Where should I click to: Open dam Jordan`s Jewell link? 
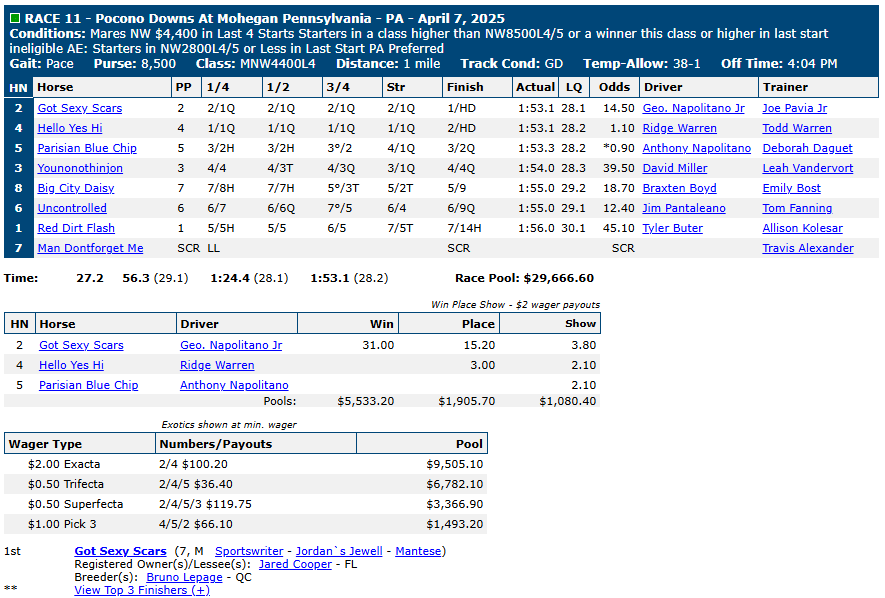point(339,551)
